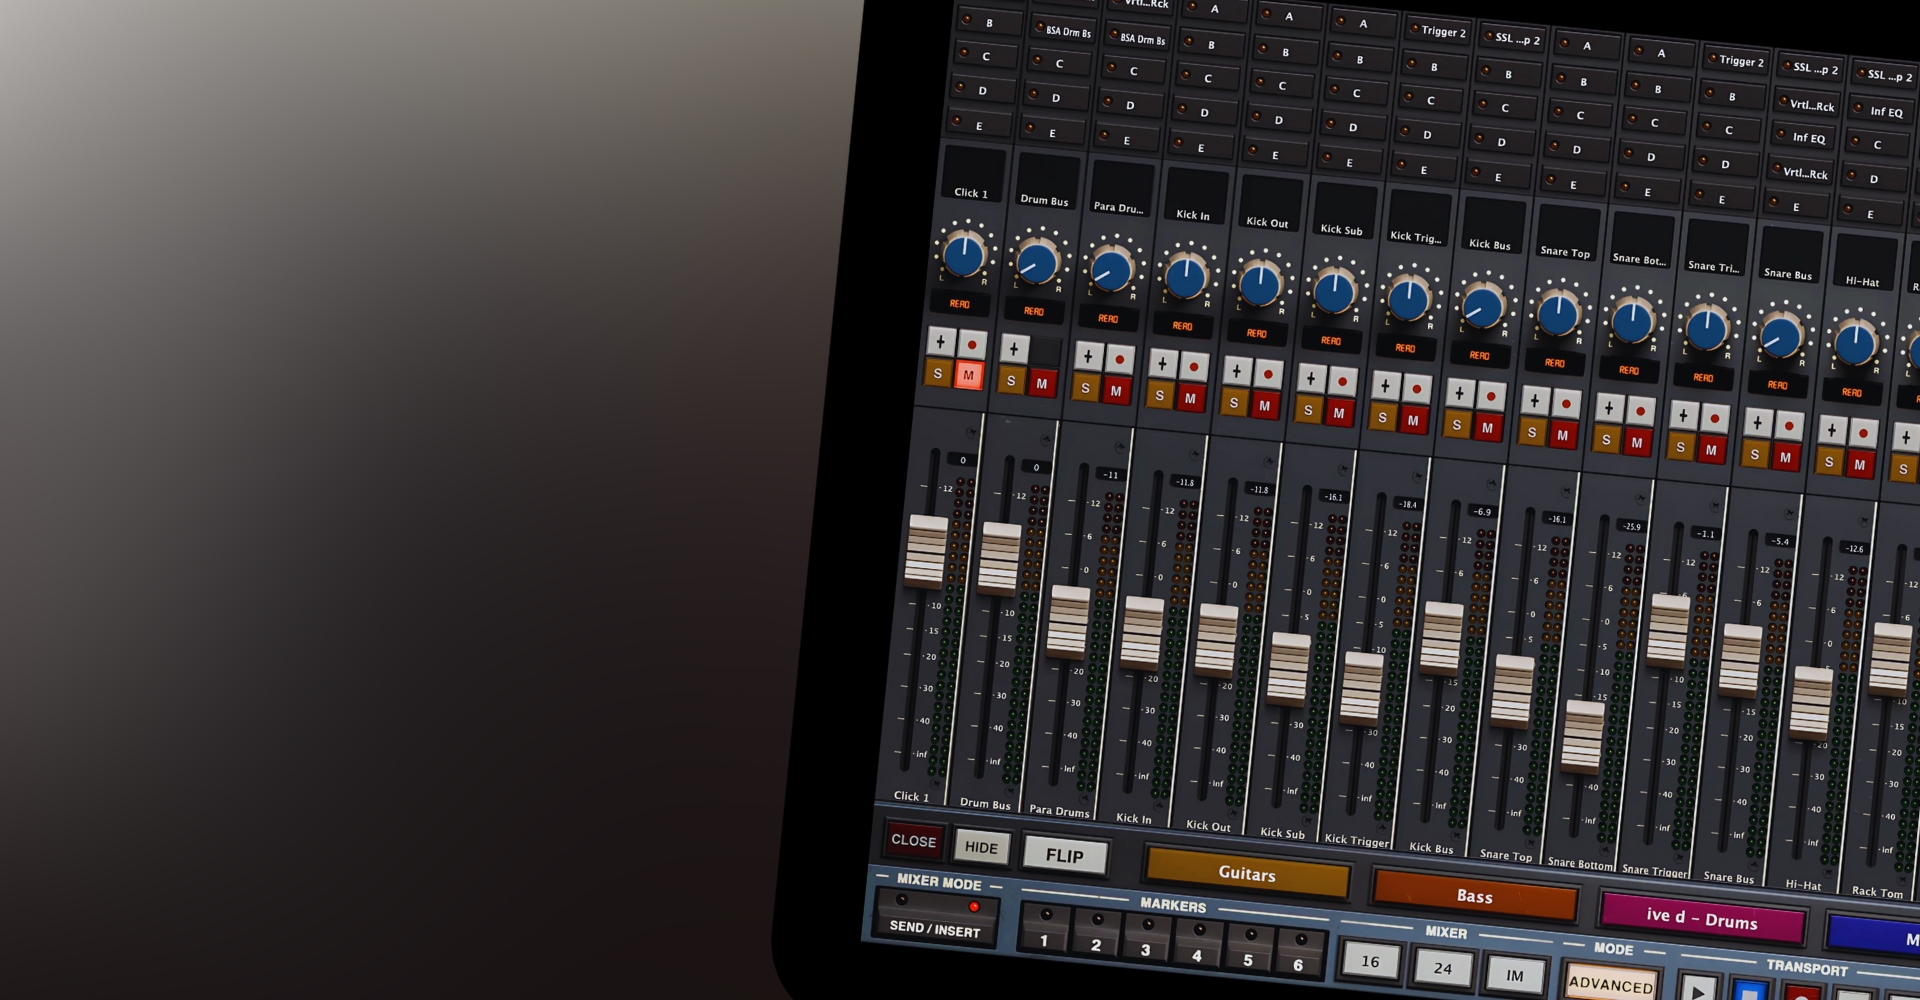Arm the Kick In channel for recording

click(1193, 367)
